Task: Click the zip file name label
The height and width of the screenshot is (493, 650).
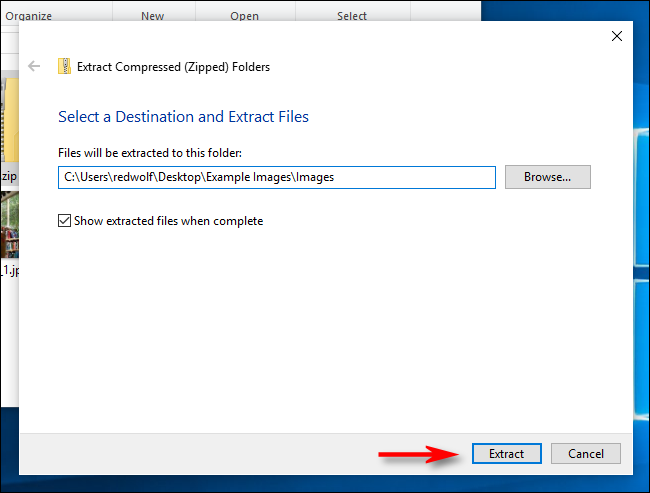Action: pyautogui.click(x=8, y=176)
